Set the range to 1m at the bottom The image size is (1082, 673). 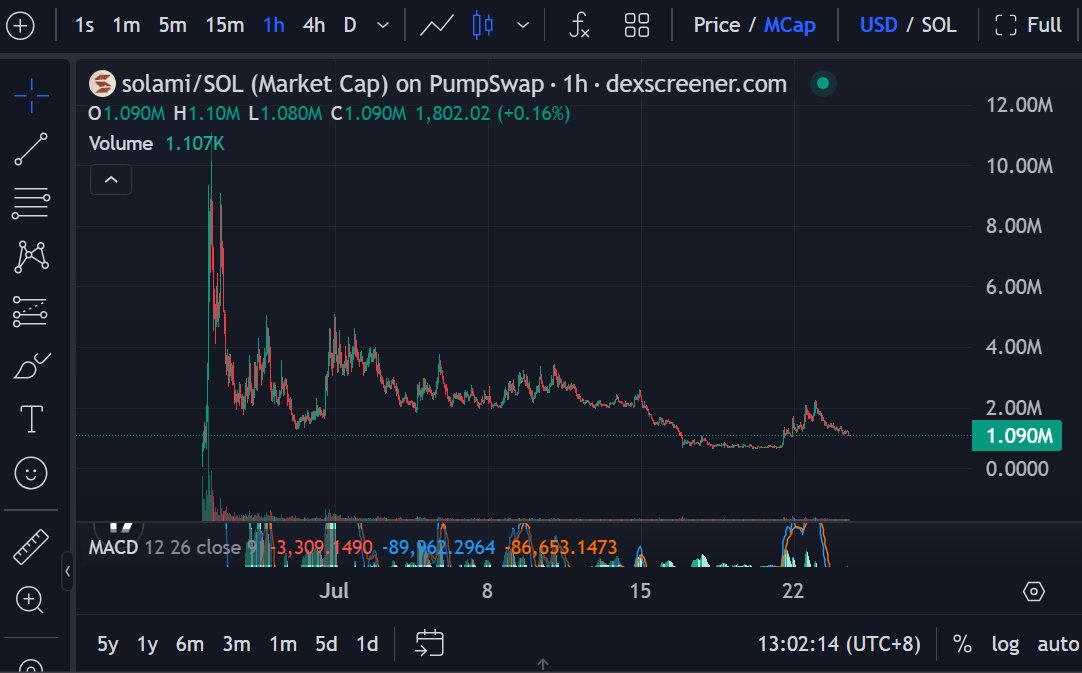[282, 644]
